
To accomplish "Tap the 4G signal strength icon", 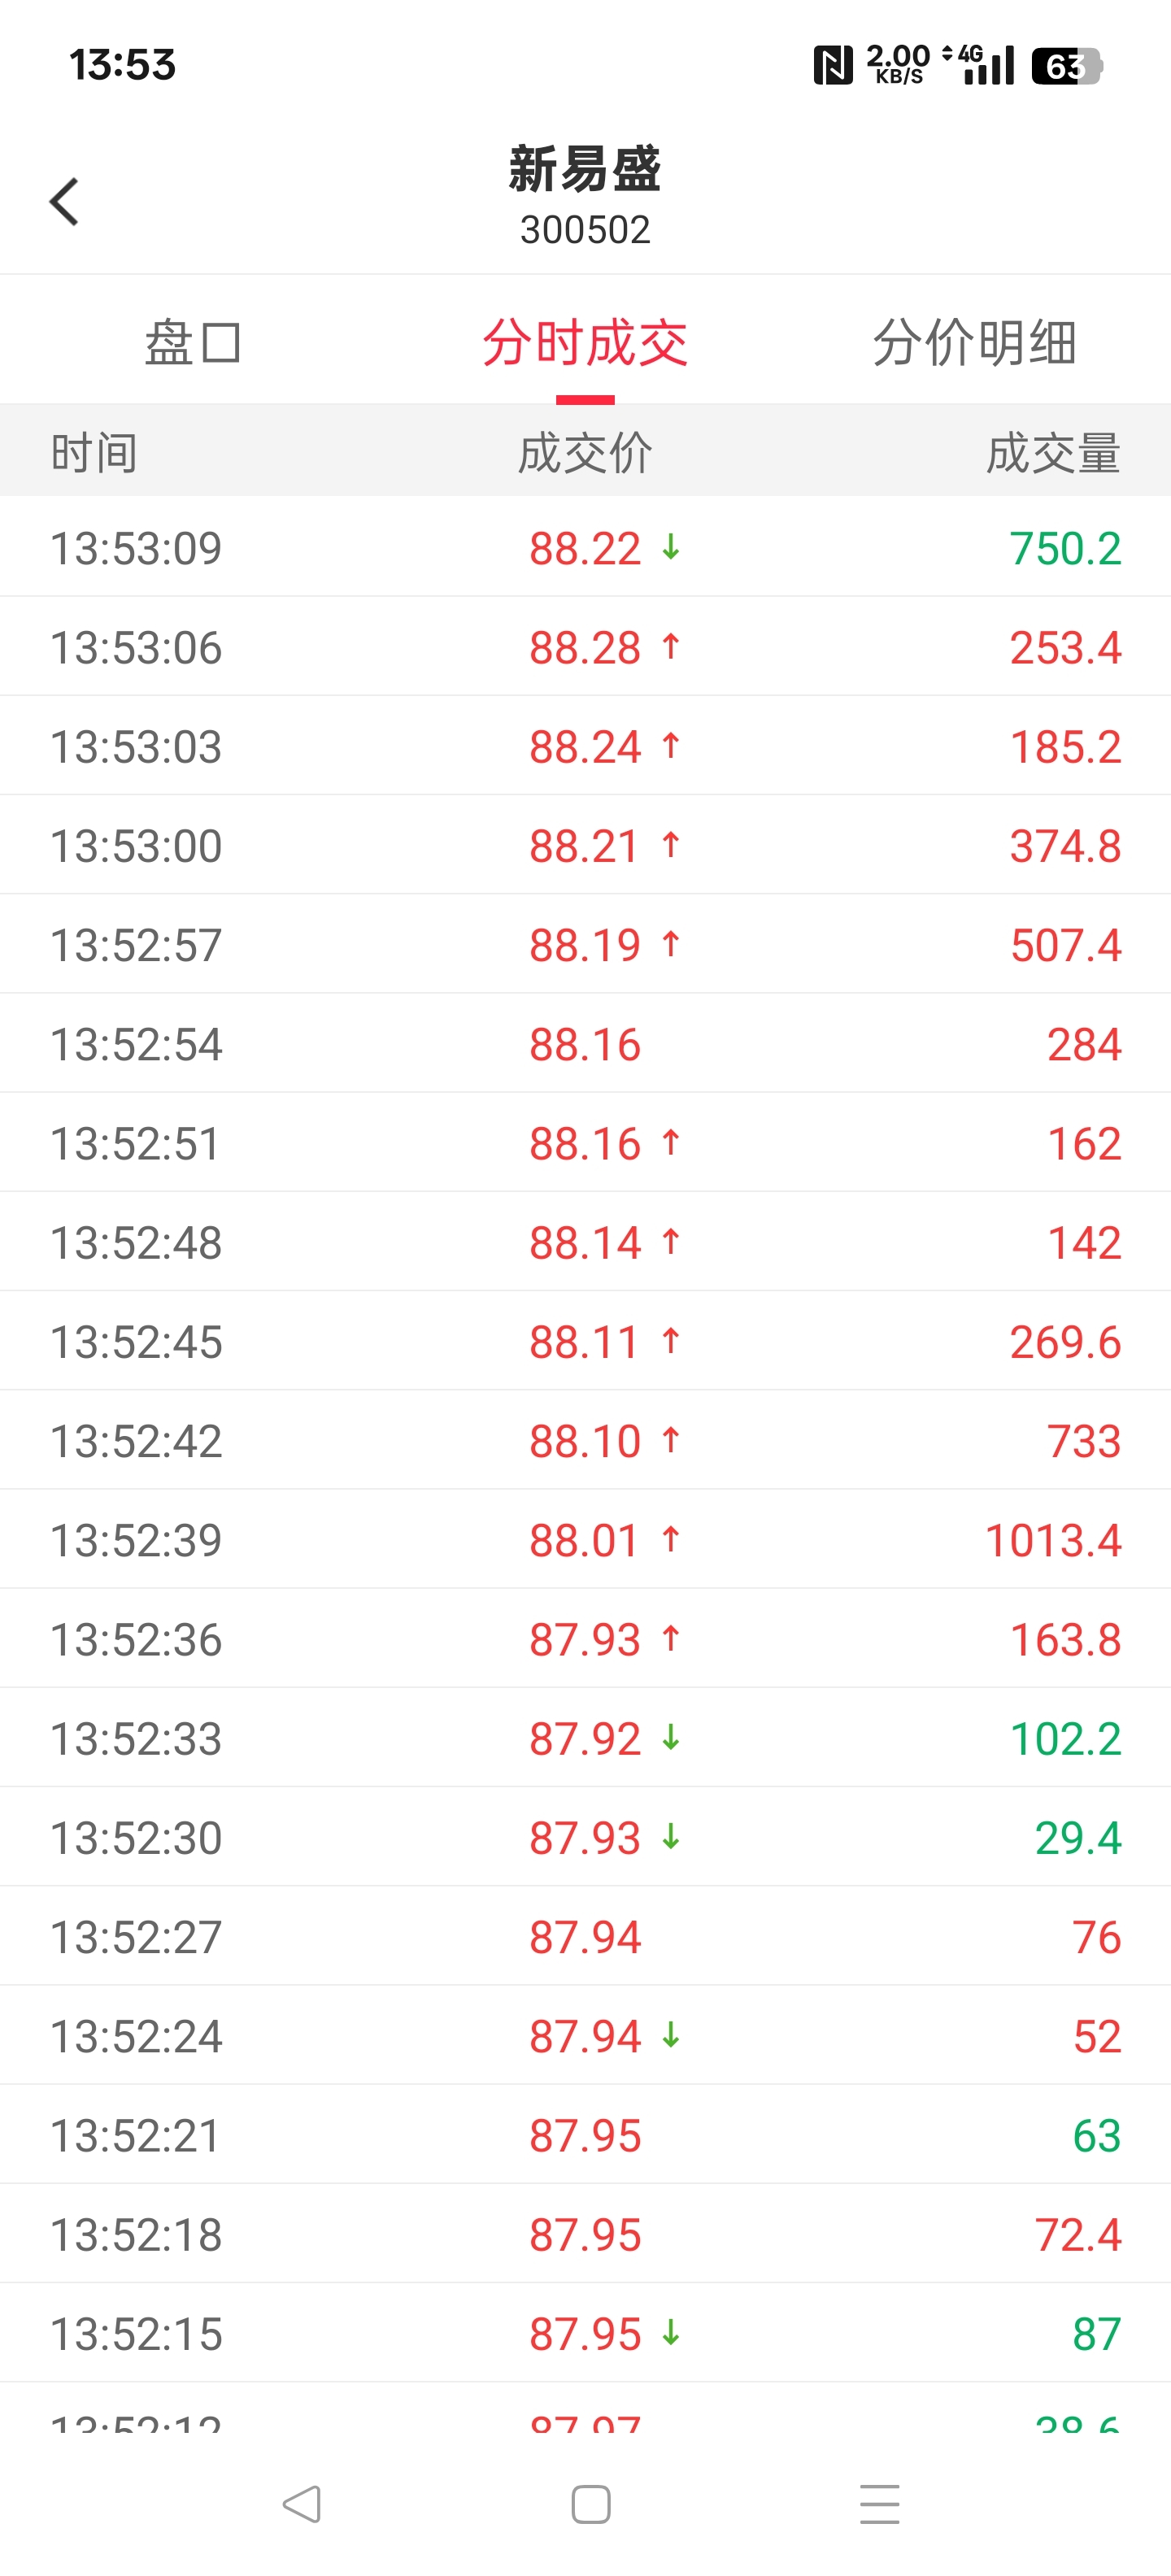I will [978, 65].
